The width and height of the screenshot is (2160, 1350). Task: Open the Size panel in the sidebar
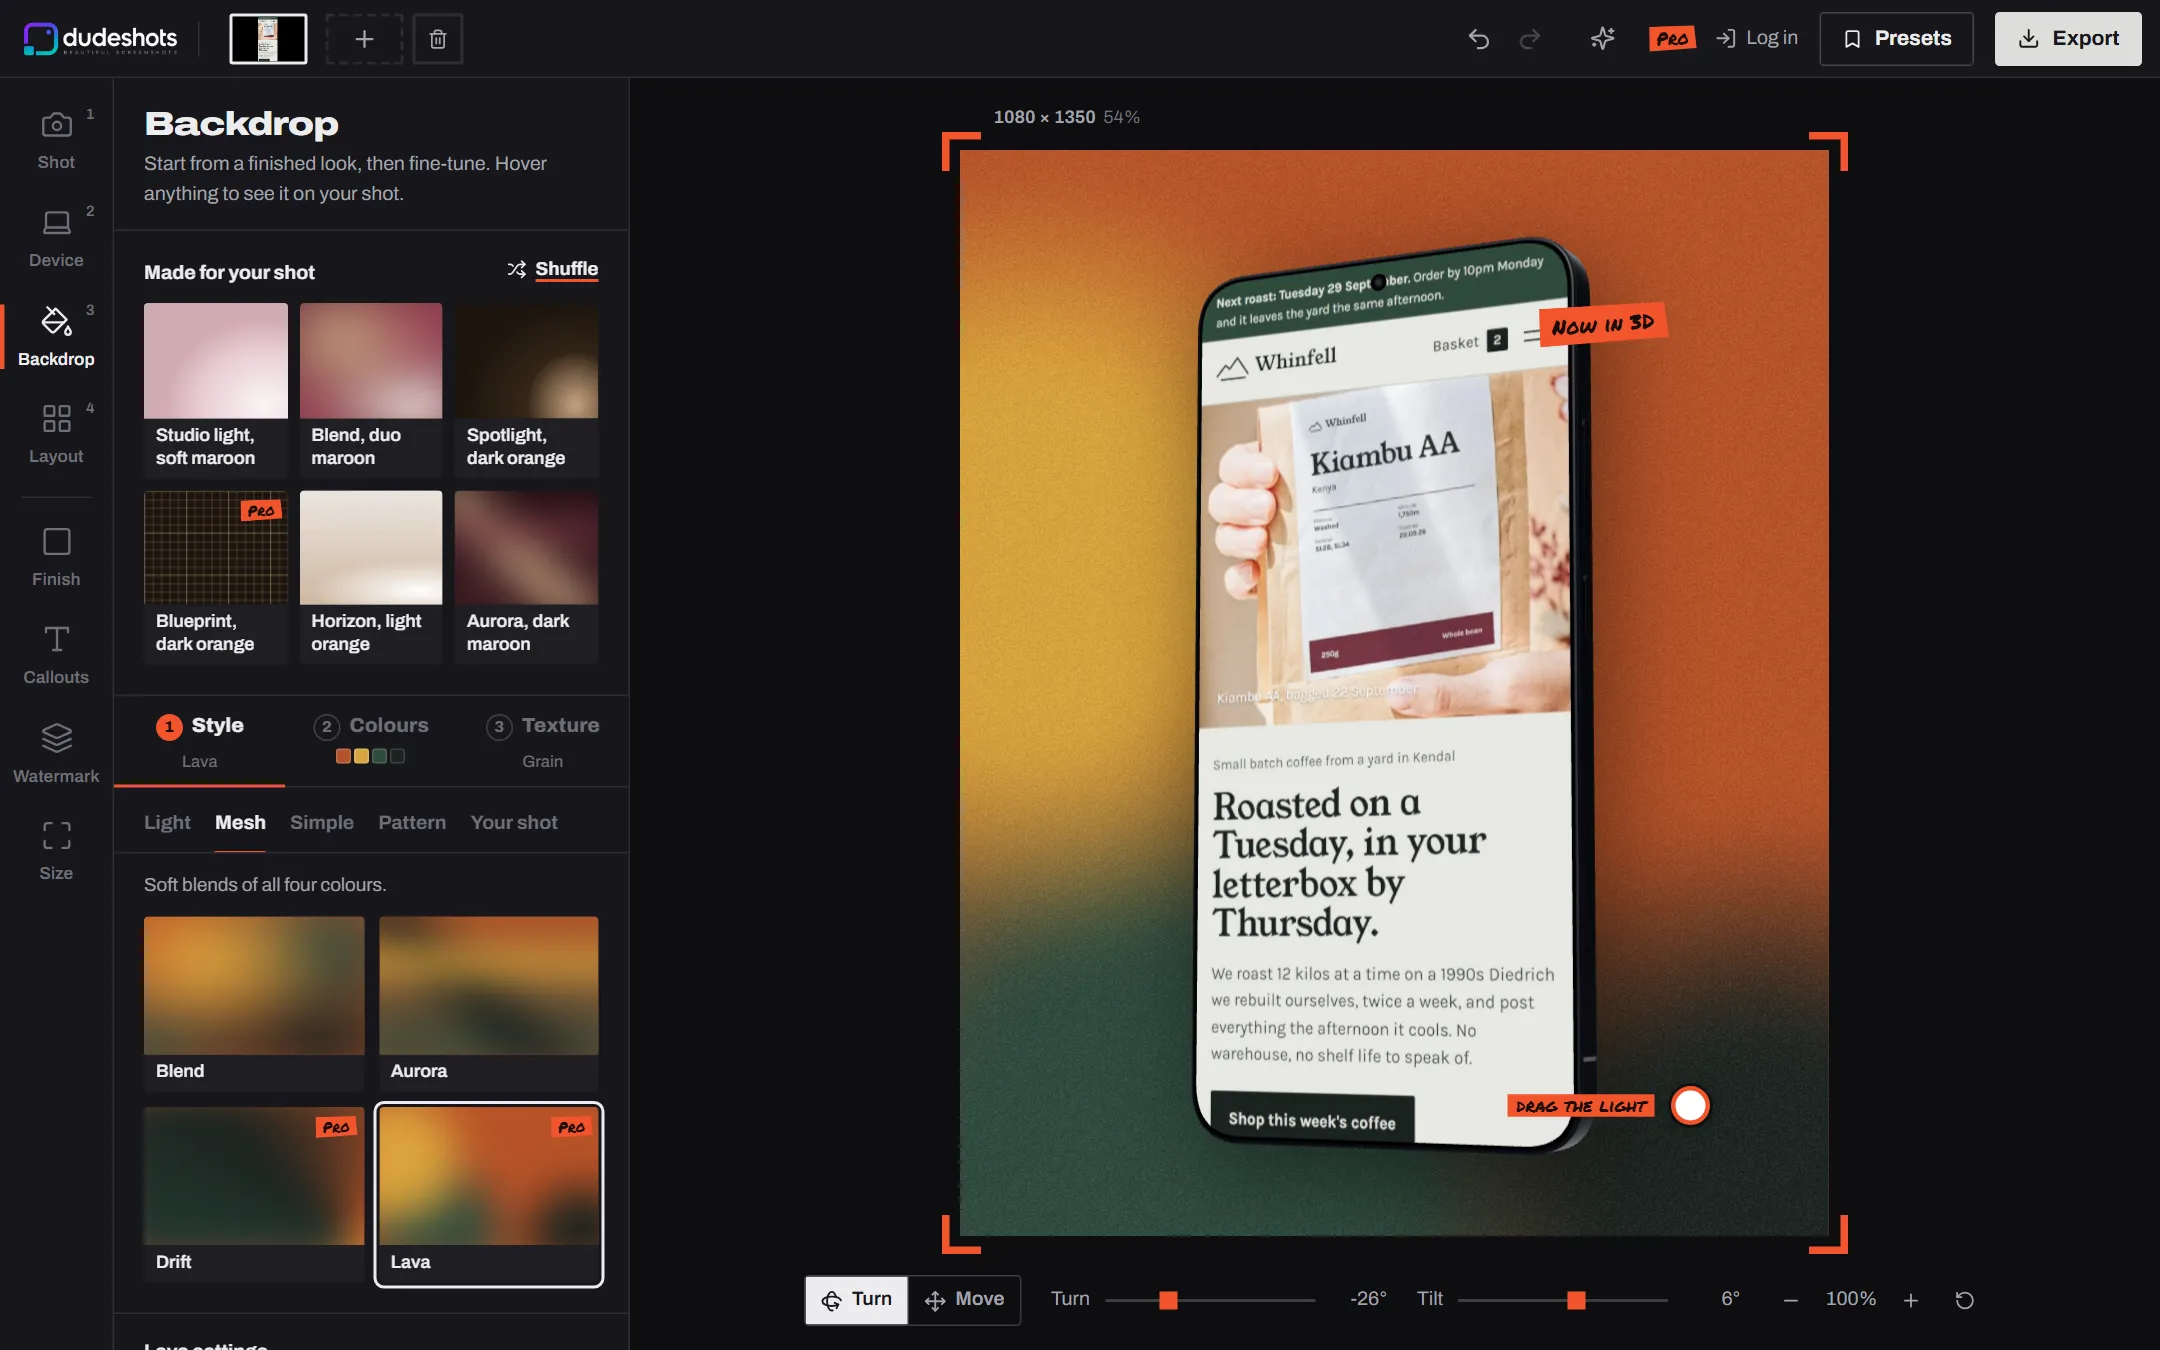pos(56,851)
